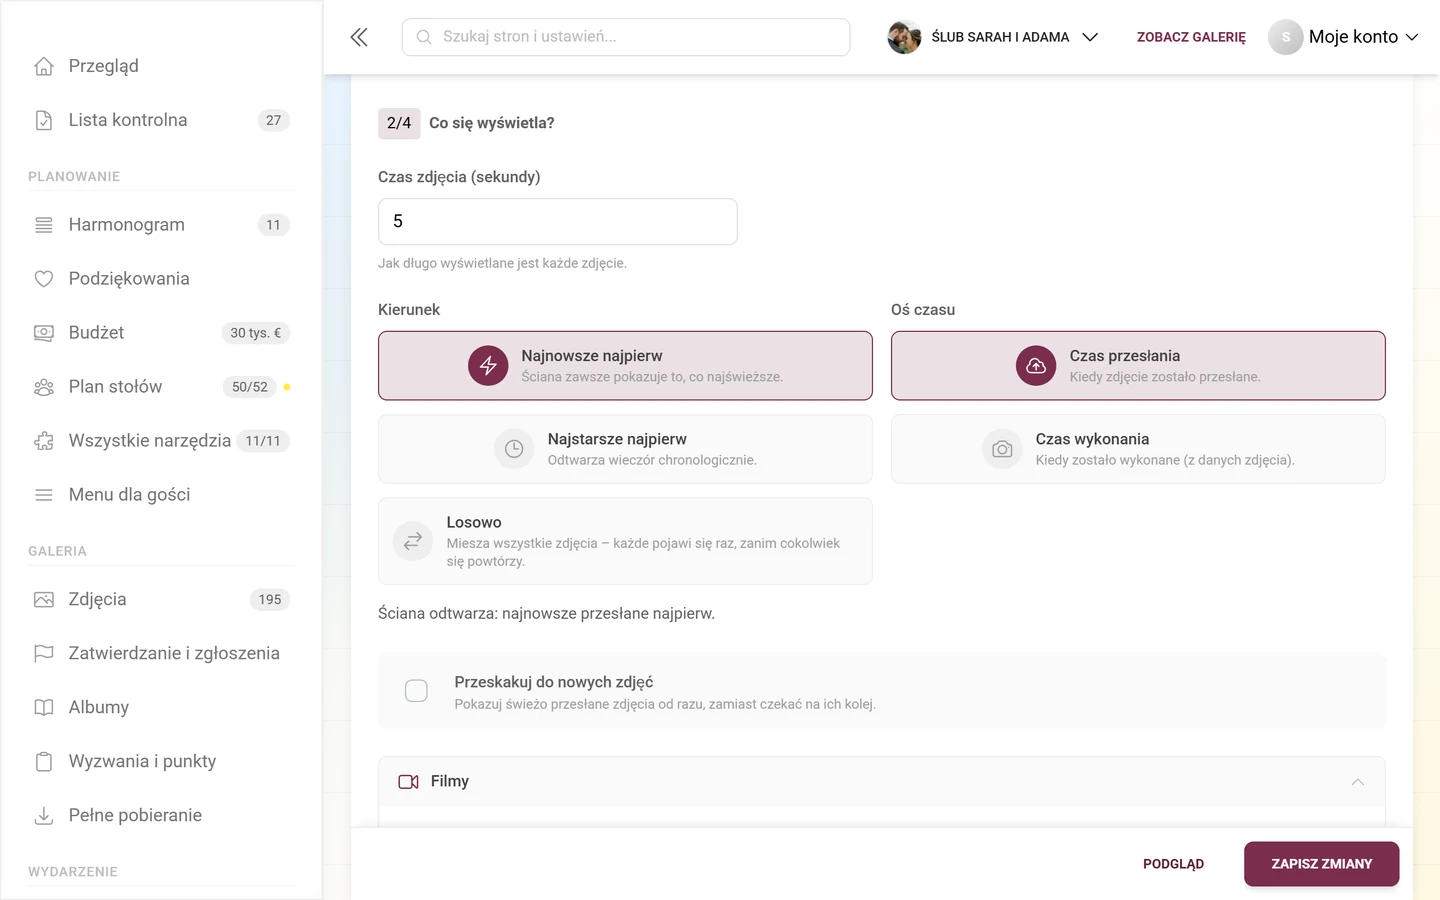This screenshot has height=900, width=1440.
Task: Select Czas wykonania timeline option
Action: [x=1138, y=449]
